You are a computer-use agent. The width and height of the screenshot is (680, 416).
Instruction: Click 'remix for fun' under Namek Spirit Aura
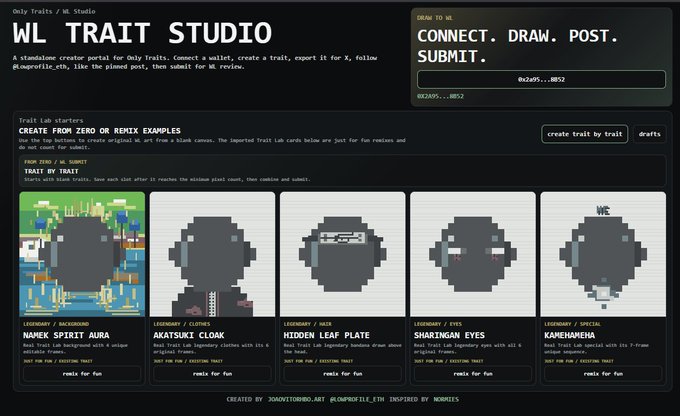click(82, 373)
